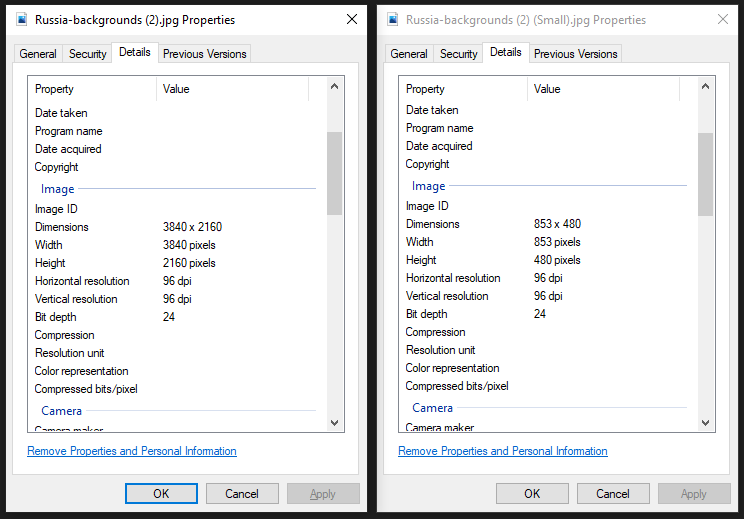The width and height of the screenshot is (744, 519).
Task: Close the left Properties dialog
Action: (351, 19)
